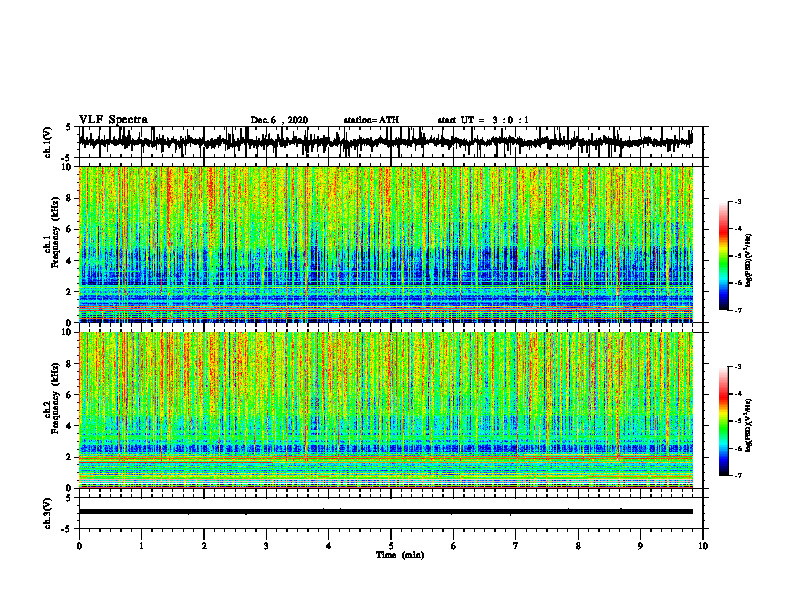Click the "8" kHz tick of ch.2 frequency axis
This screenshot has width=792, height=612.
[70, 364]
